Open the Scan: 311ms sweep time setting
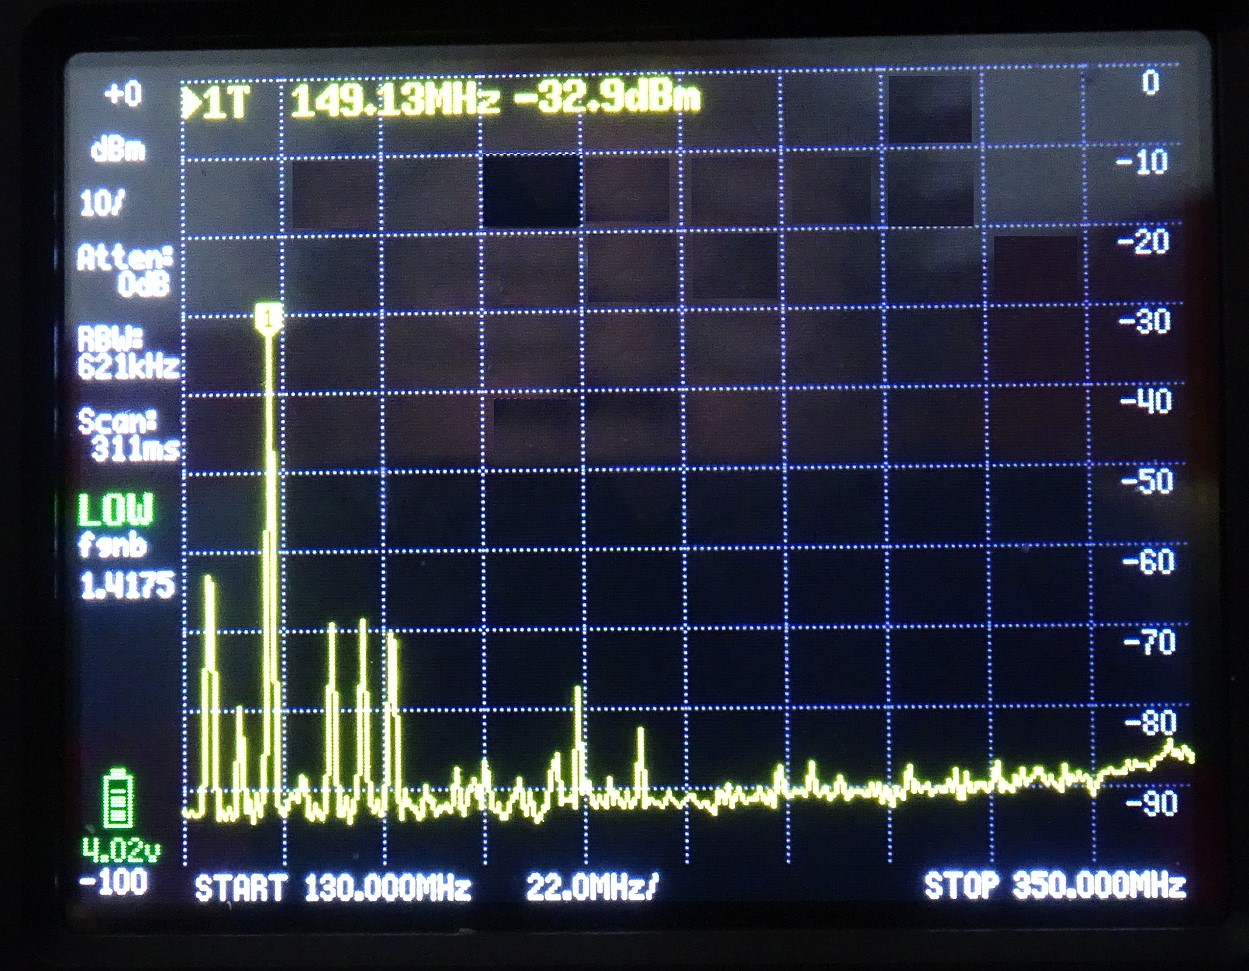The width and height of the screenshot is (1249, 971). [128, 435]
